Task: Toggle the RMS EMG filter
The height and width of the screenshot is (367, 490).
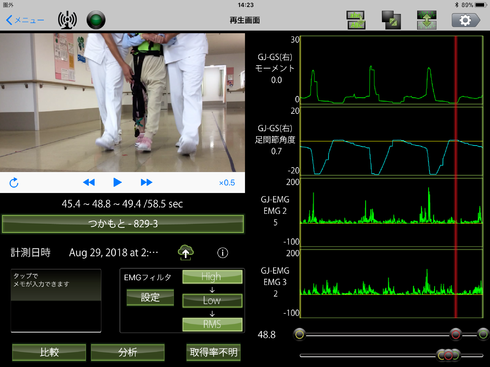Action: click(x=212, y=324)
